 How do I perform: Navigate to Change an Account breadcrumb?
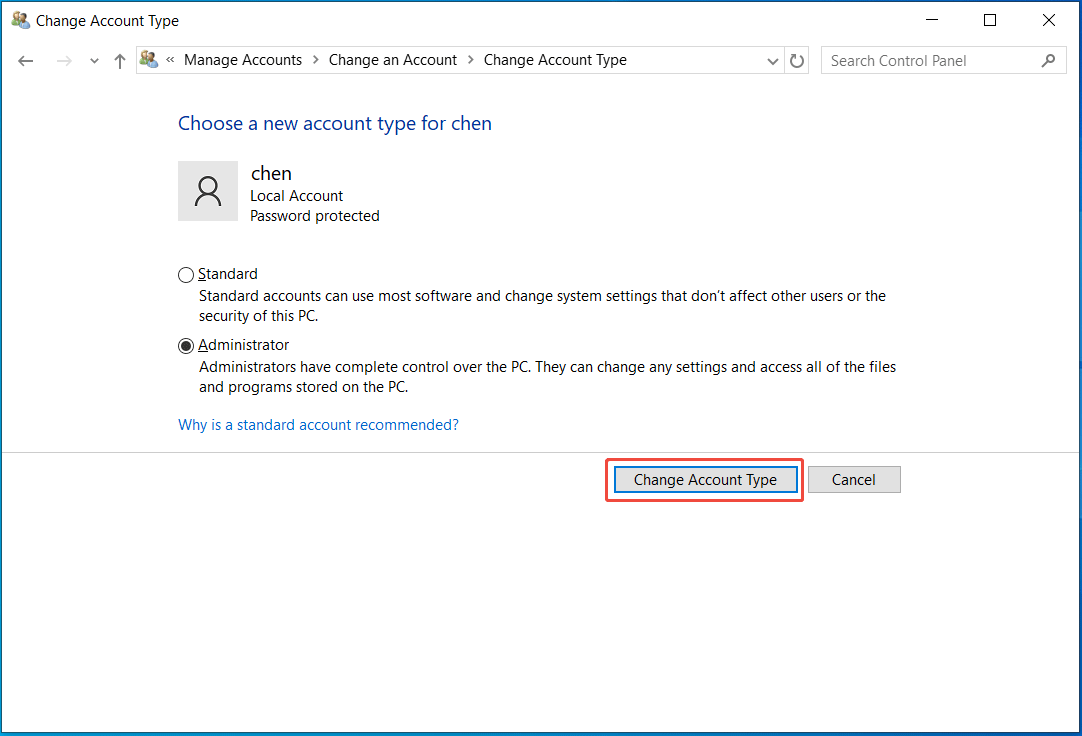[392, 60]
